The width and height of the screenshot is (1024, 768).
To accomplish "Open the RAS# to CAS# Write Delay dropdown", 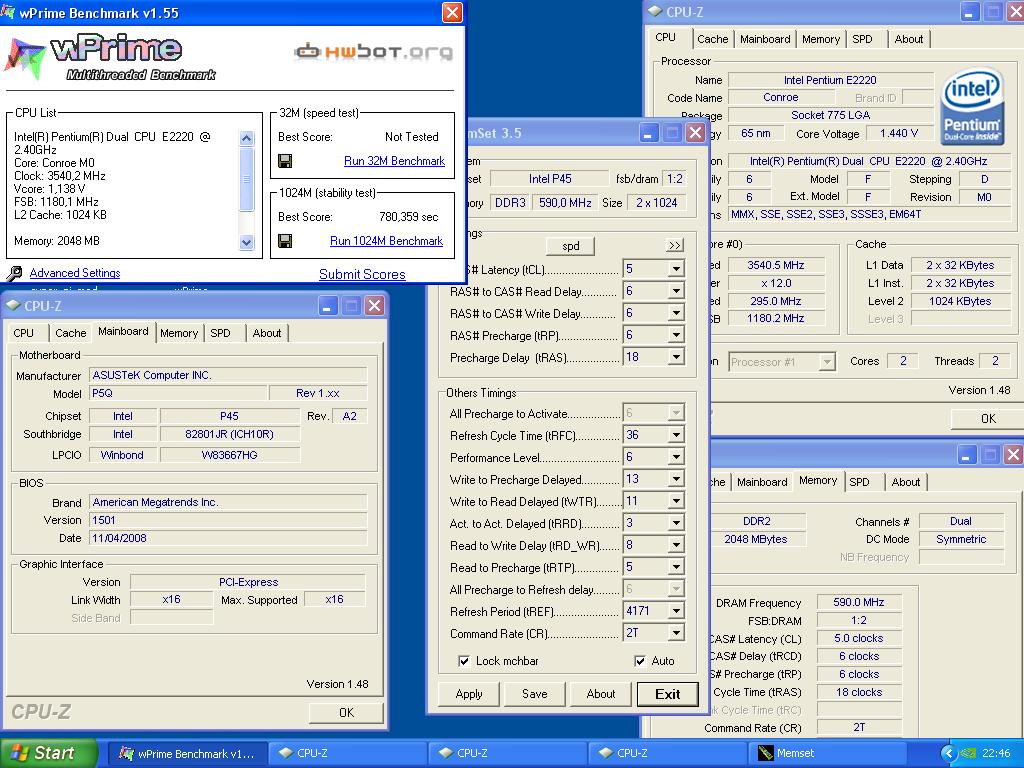I will click(x=676, y=313).
